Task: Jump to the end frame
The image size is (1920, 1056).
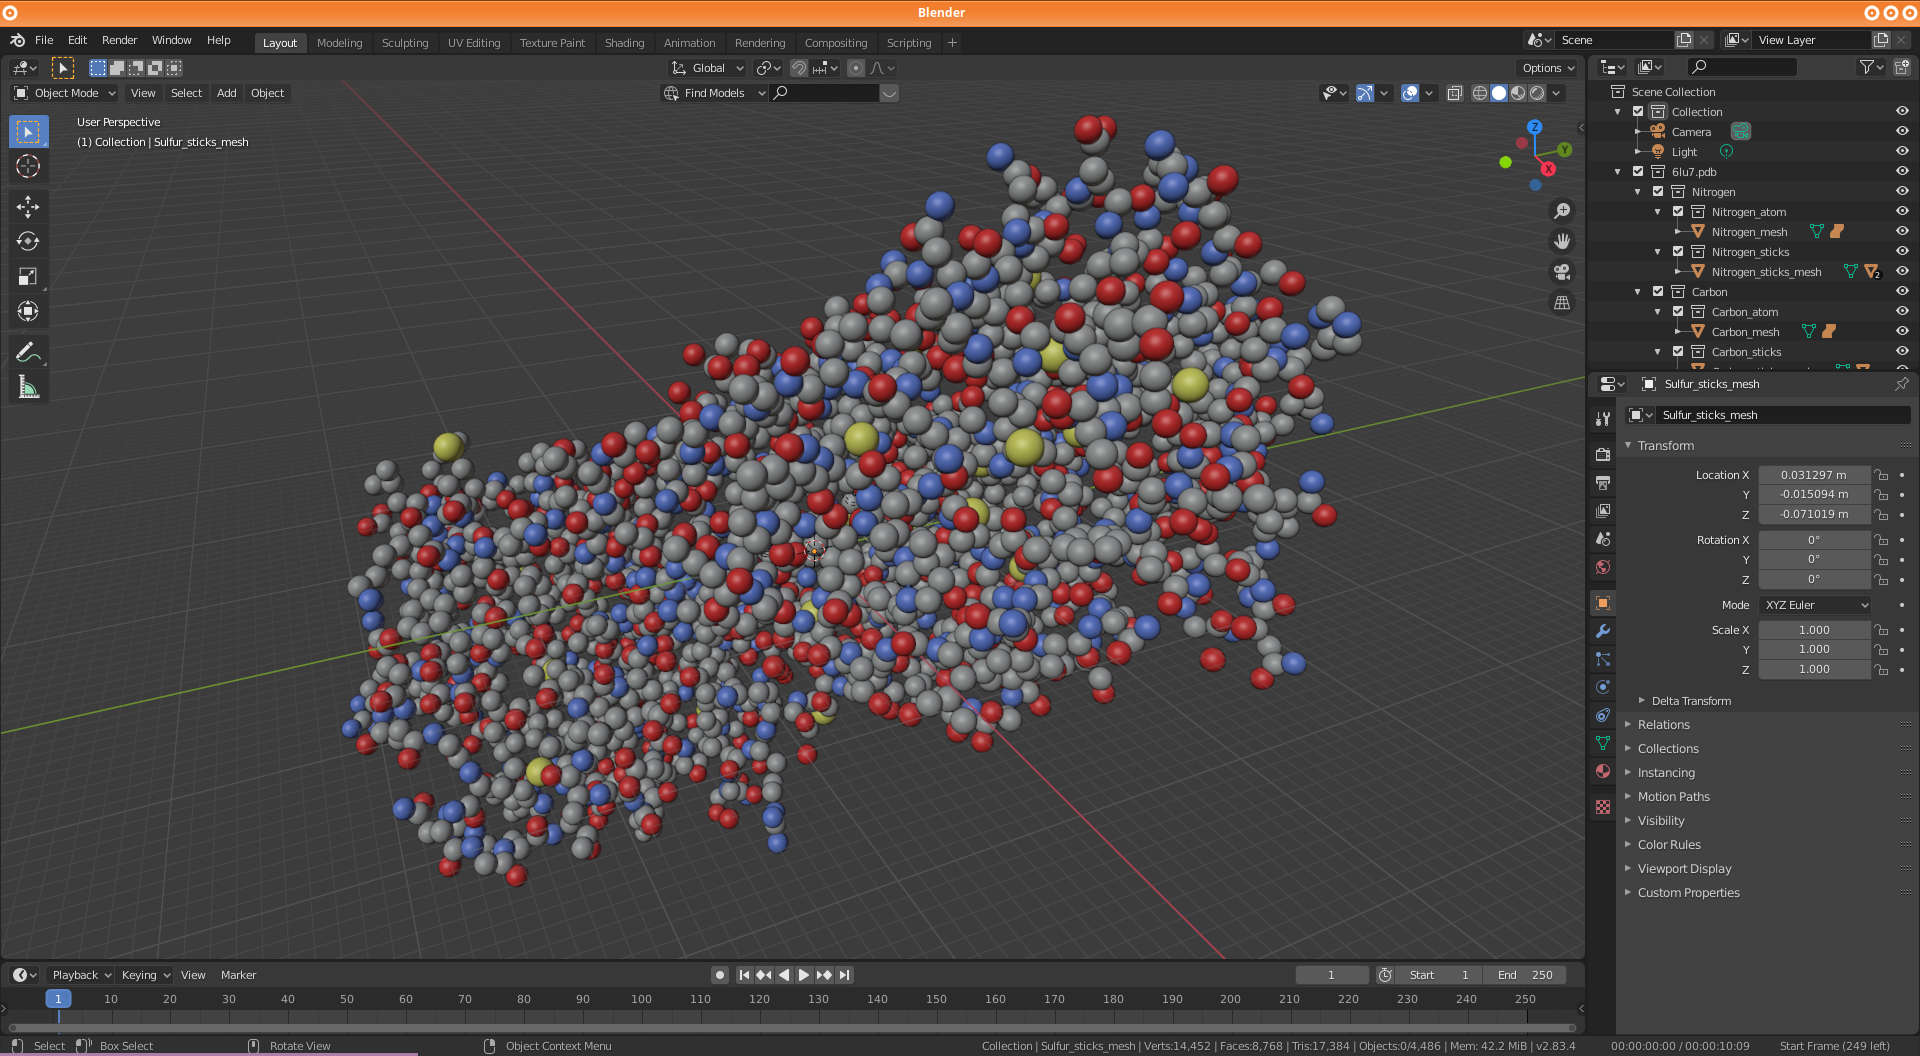Action: click(845, 975)
